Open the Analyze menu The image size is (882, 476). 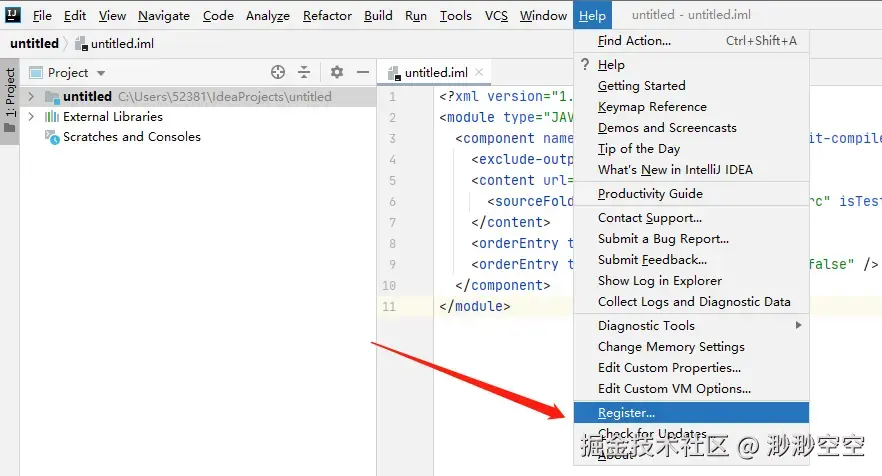268,16
